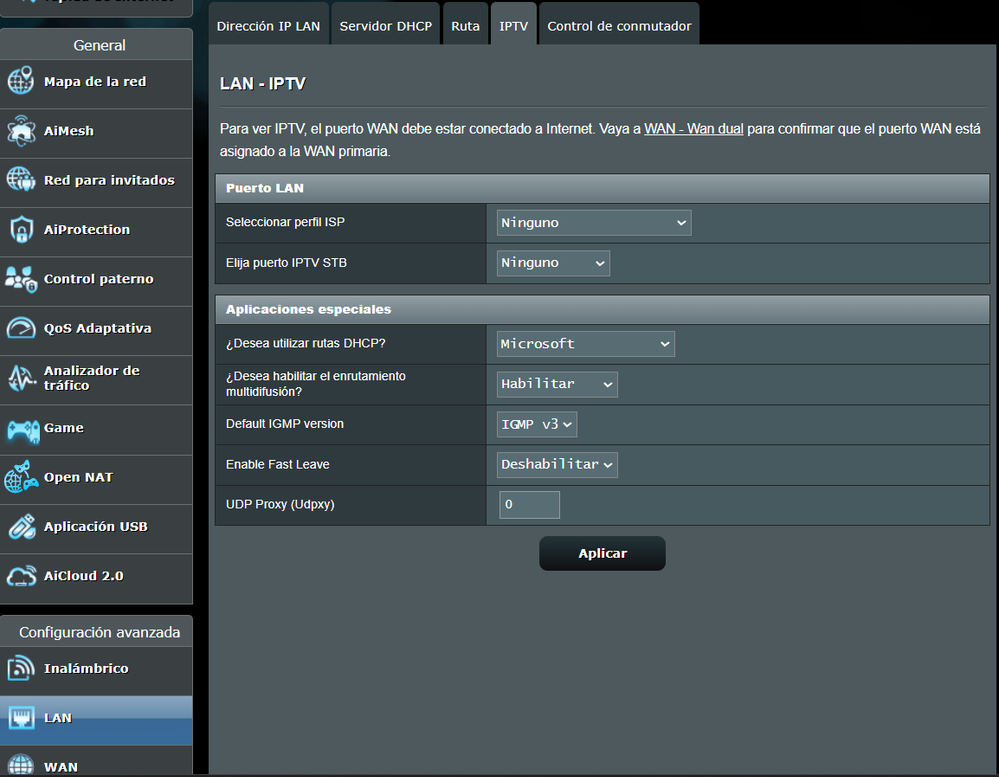Toggle the Enable Fast Leave dropdown
Viewport: 999px width, 777px height.
pyautogui.click(x=557, y=465)
